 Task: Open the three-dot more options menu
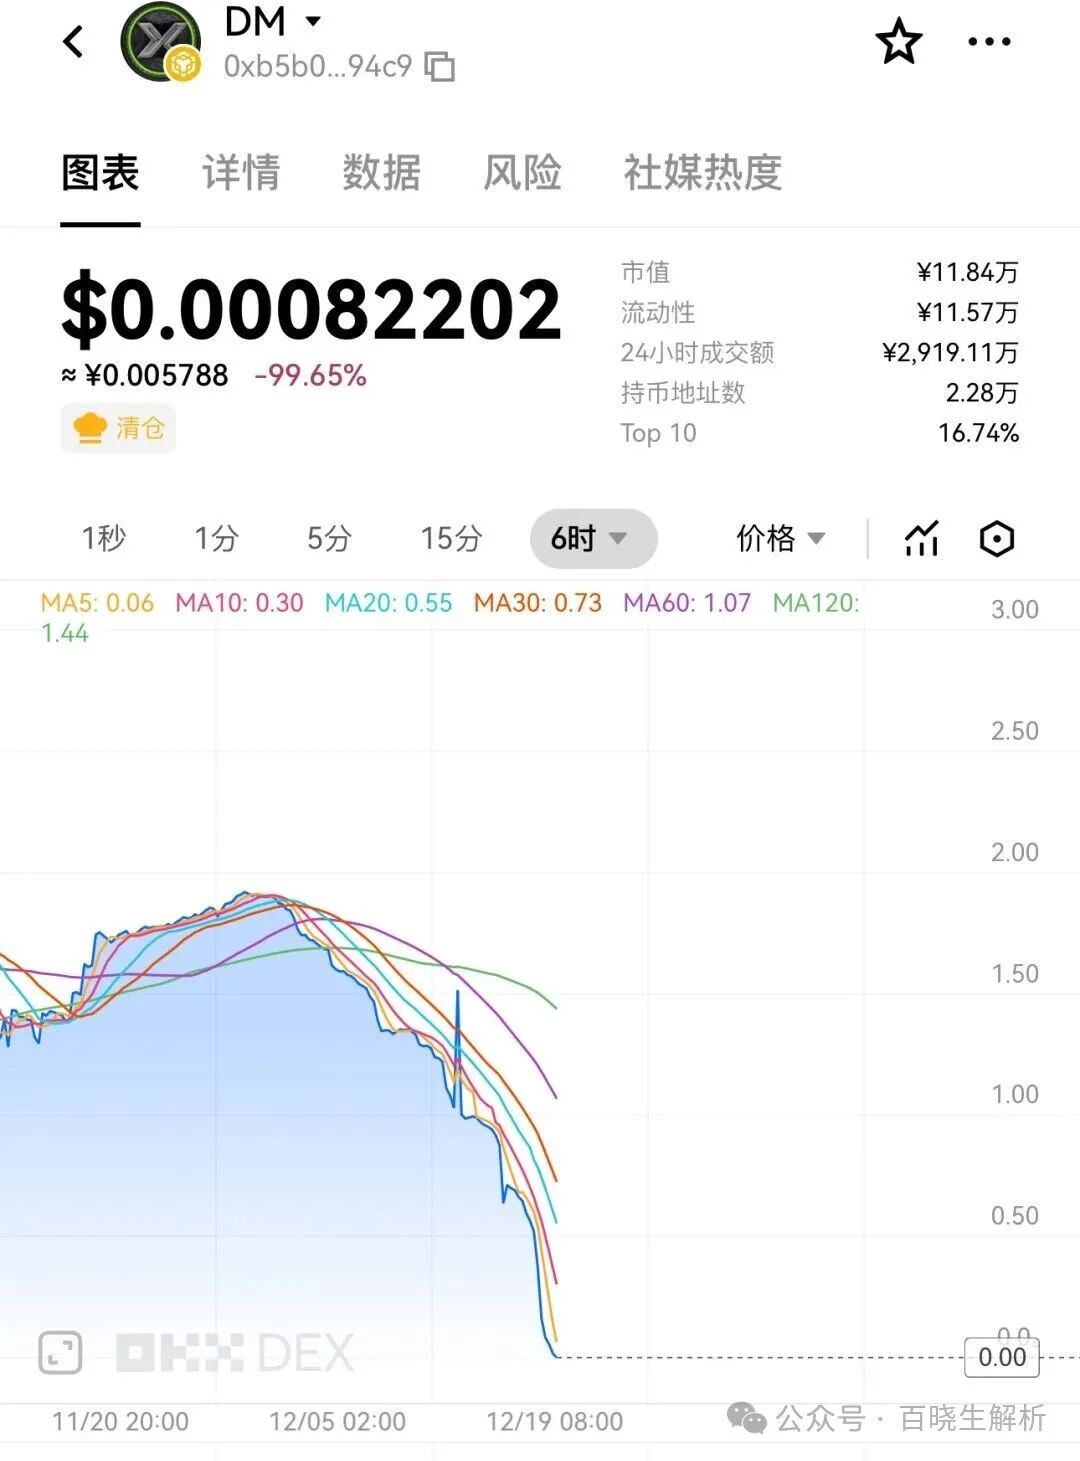[990, 41]
